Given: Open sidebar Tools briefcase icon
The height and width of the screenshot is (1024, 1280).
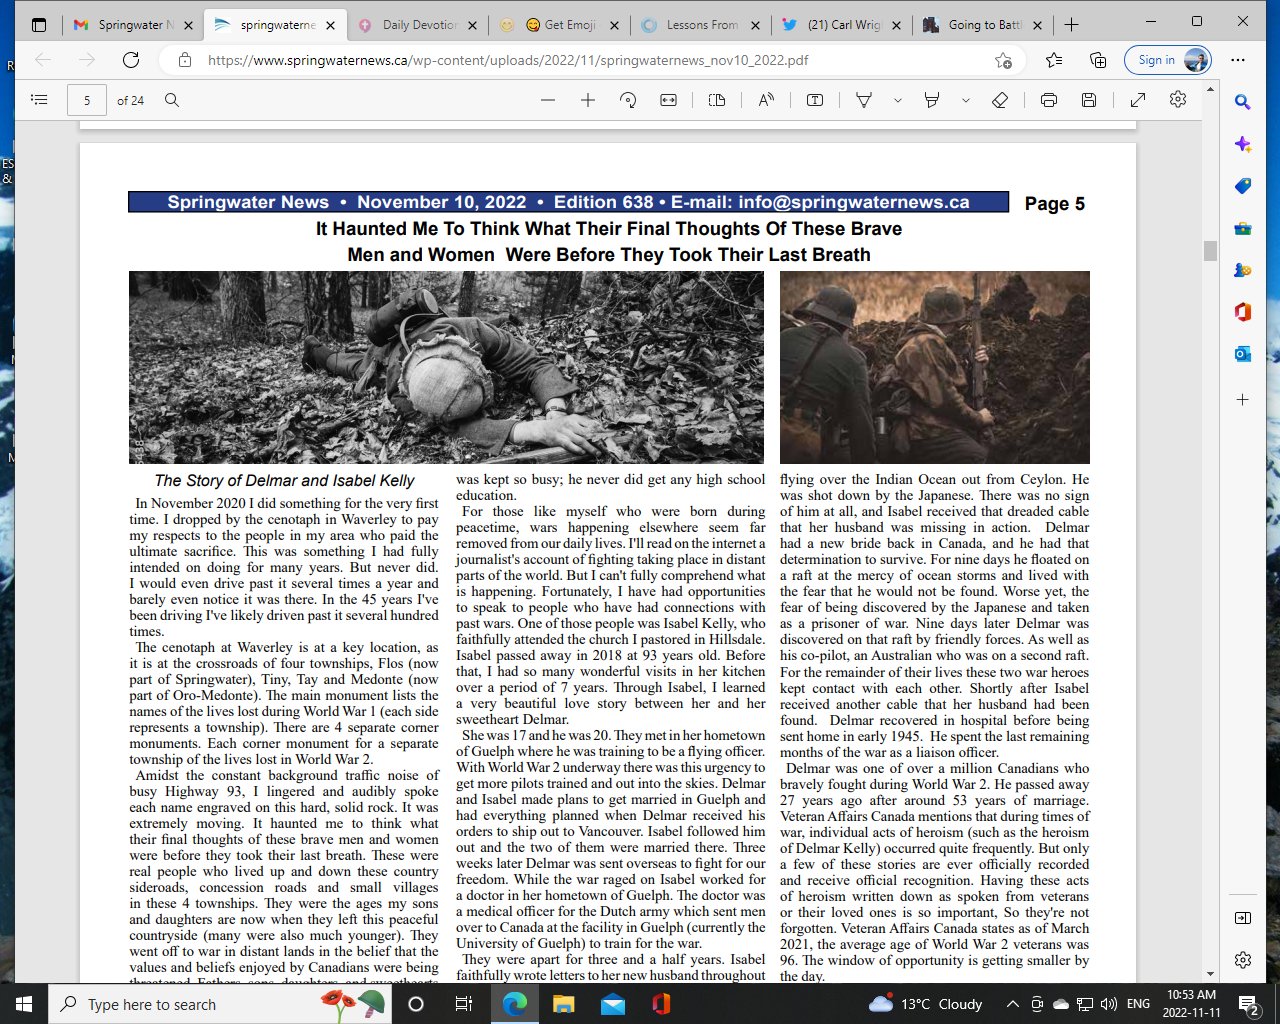Looking at the screenshot, I should tap(1243, 228).
